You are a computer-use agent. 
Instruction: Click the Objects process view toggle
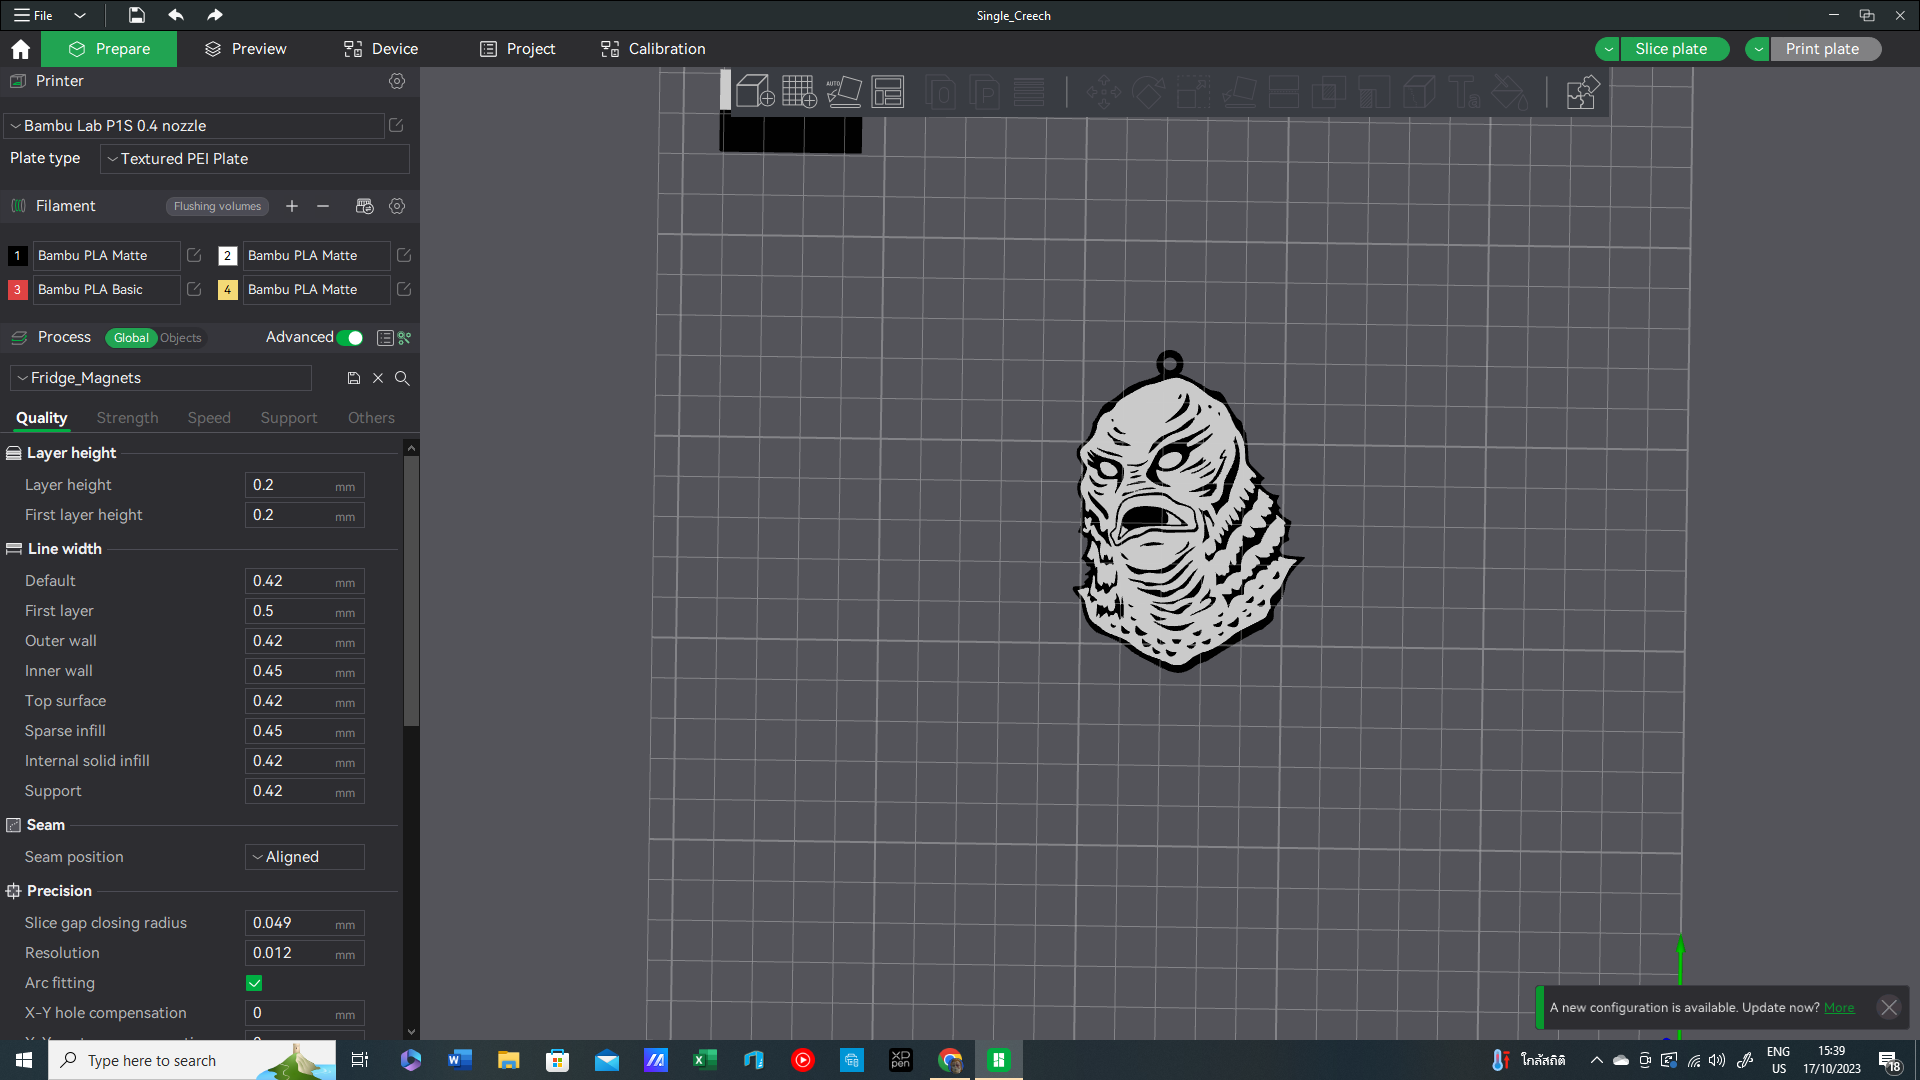coord(181,338)
